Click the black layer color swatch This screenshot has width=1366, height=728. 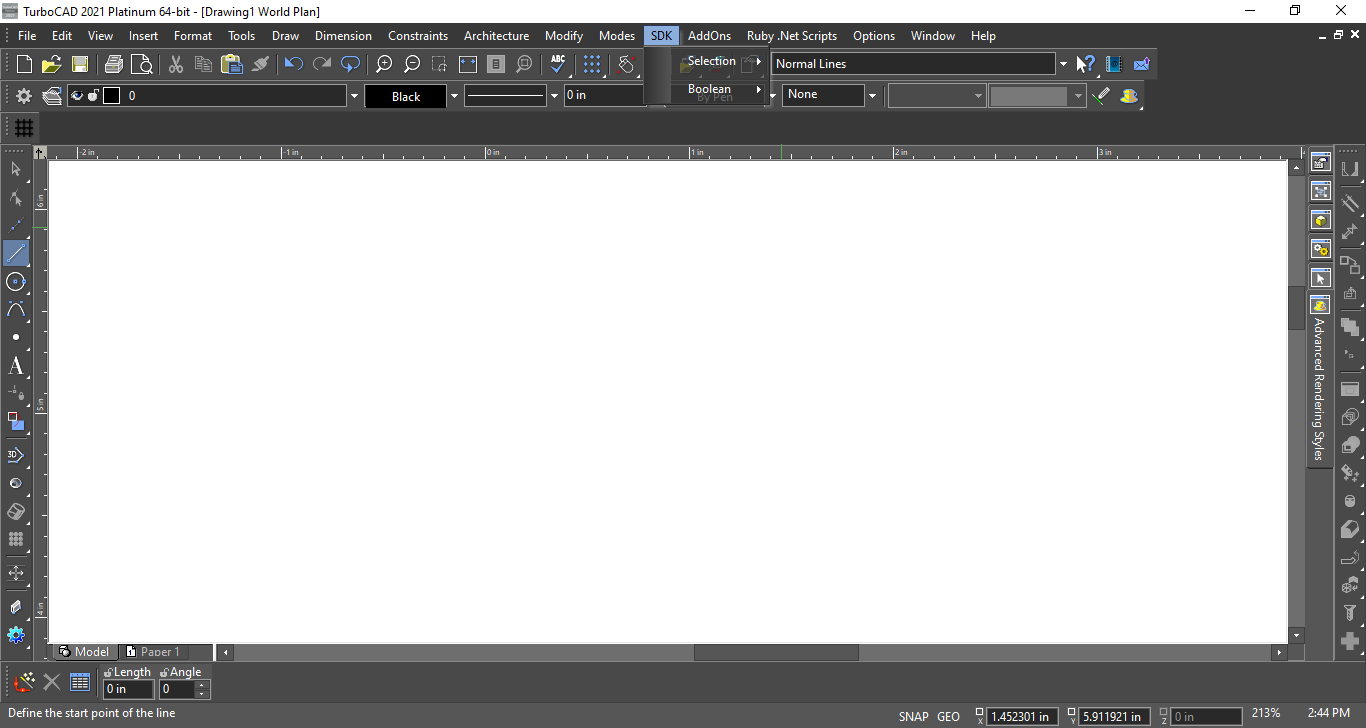(111, 96)
